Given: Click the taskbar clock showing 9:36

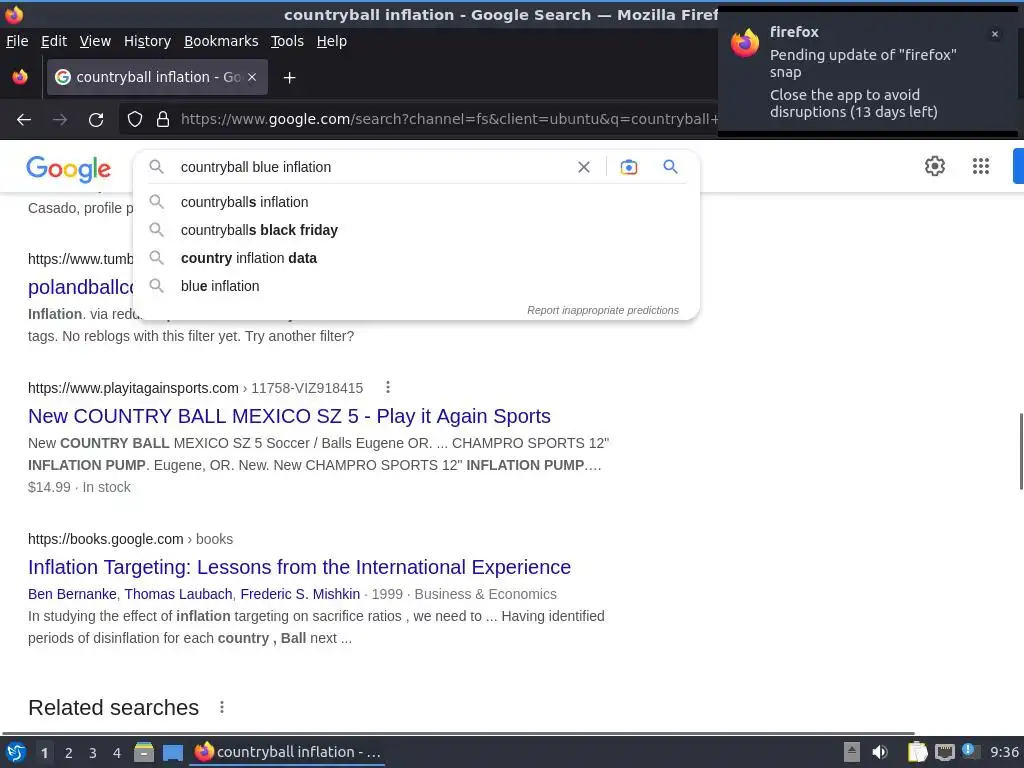Looking at the screenshot, I should pos(1004,752).
